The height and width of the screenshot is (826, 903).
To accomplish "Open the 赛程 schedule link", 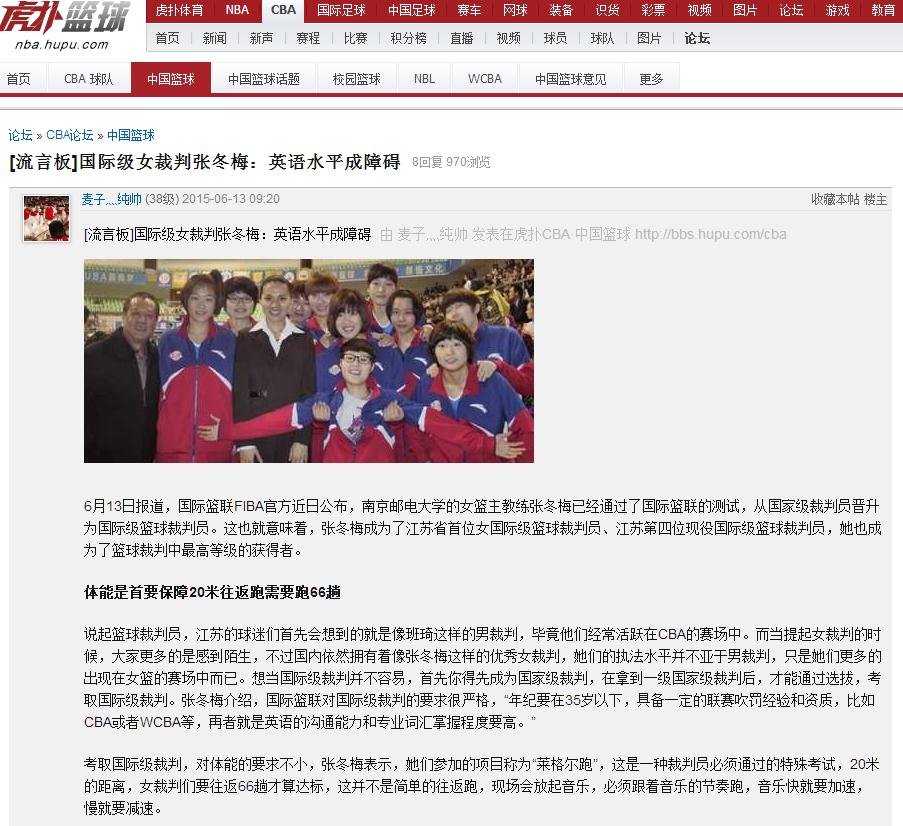I will point(308,39).
